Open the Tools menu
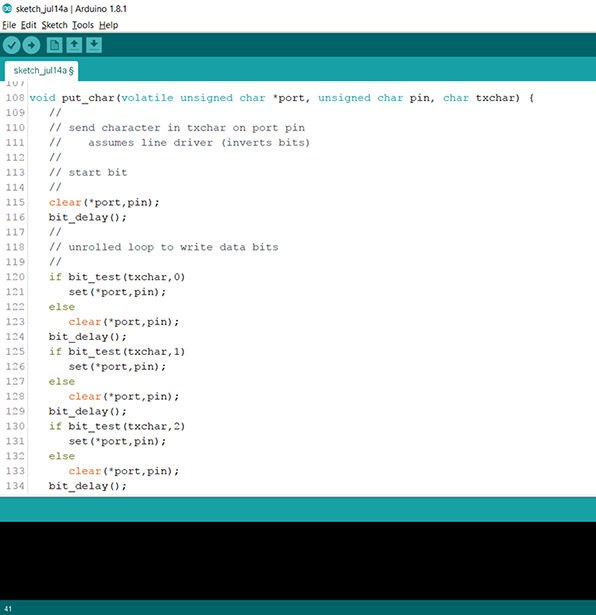The width and height of the screenshot is (596, 615). 83,25
